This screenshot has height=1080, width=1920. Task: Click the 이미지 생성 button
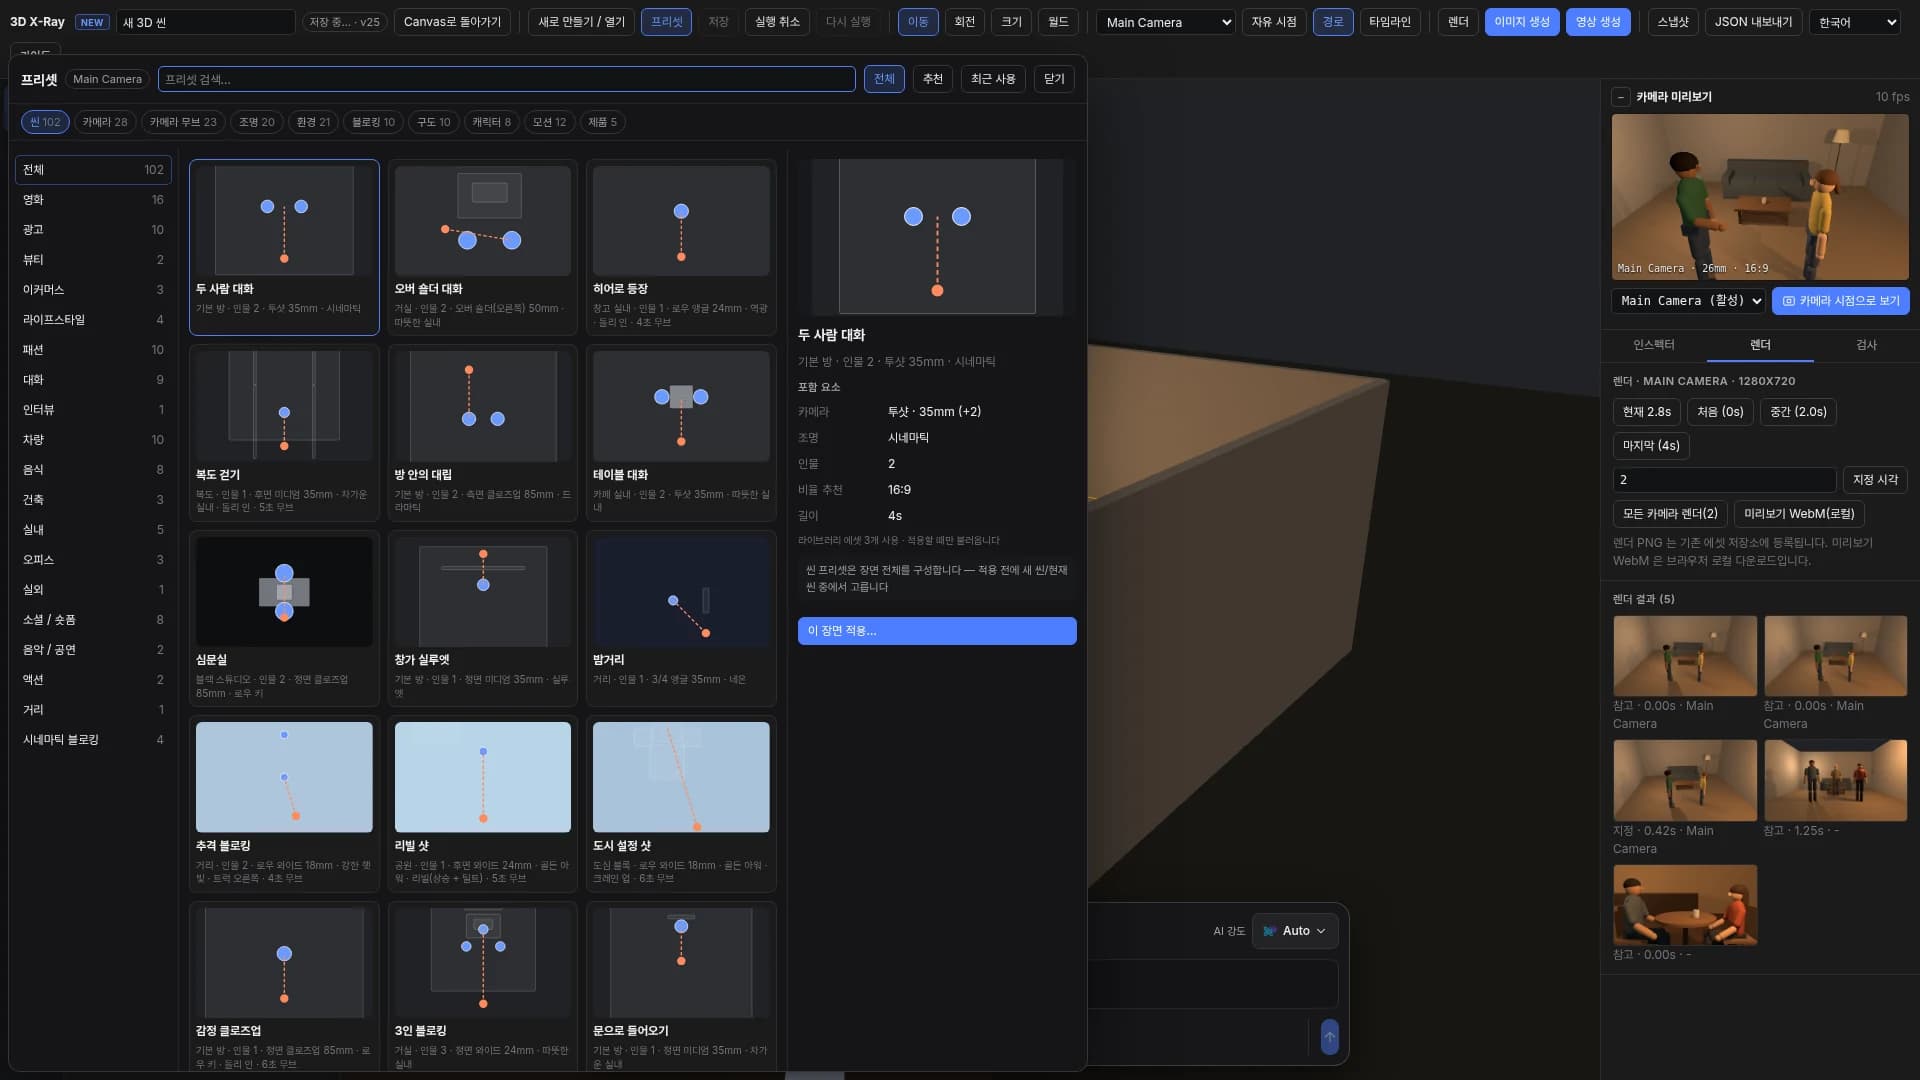(x=1522, y=22)
